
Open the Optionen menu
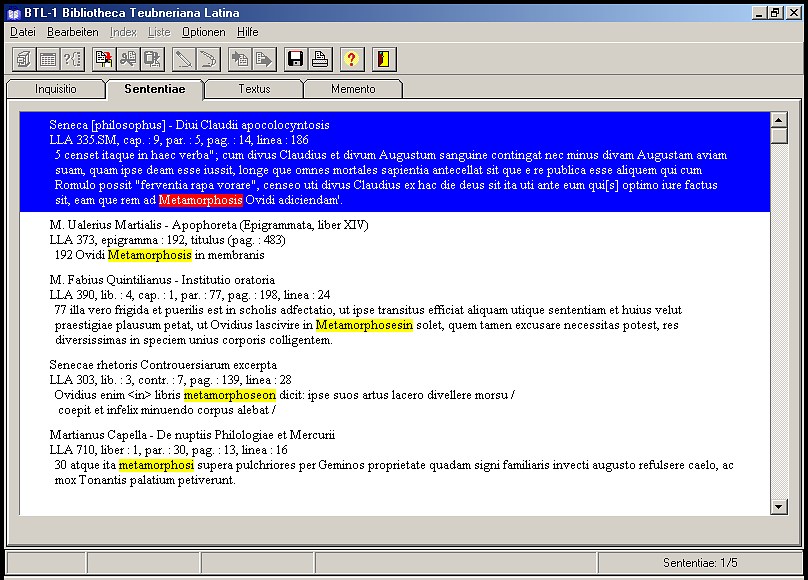[x=204, y=32]
